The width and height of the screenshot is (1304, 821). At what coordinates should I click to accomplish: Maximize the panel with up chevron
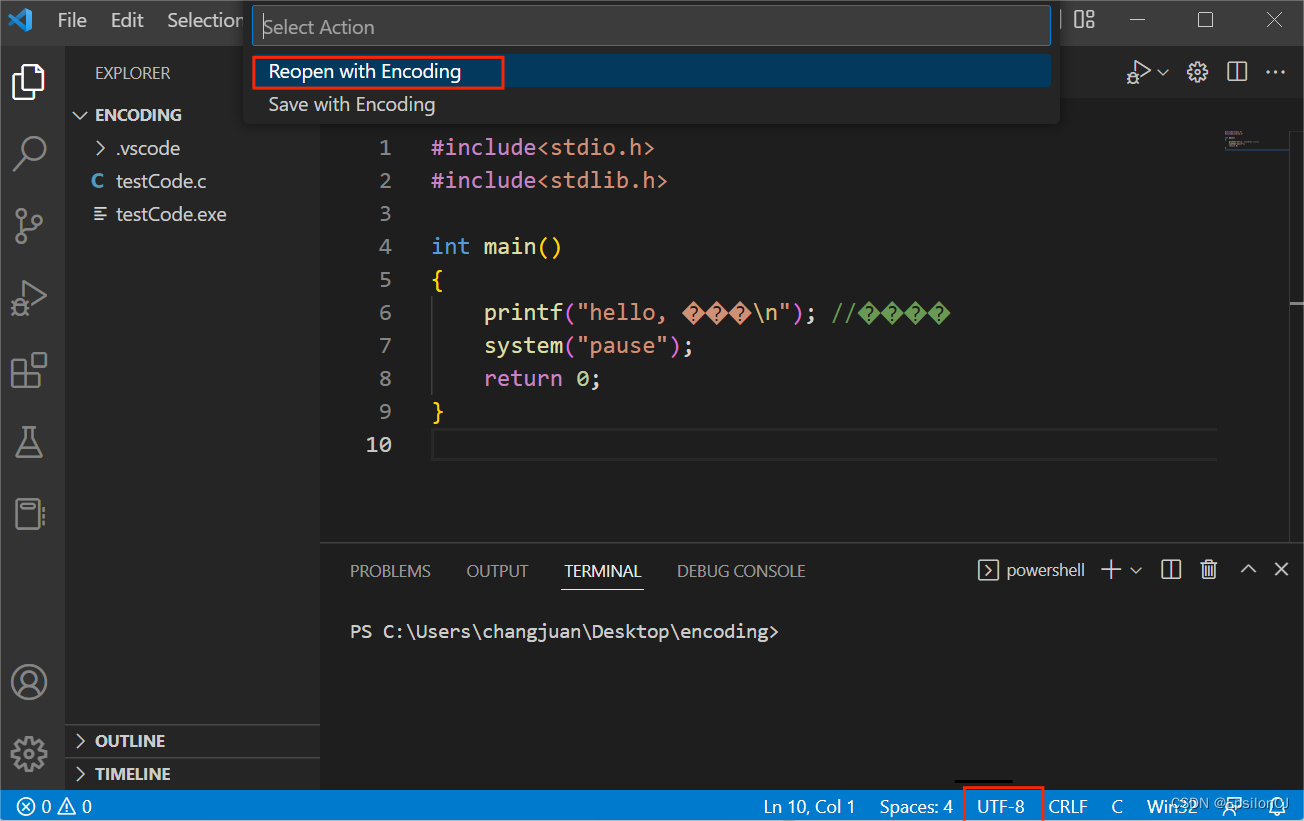1248,569
